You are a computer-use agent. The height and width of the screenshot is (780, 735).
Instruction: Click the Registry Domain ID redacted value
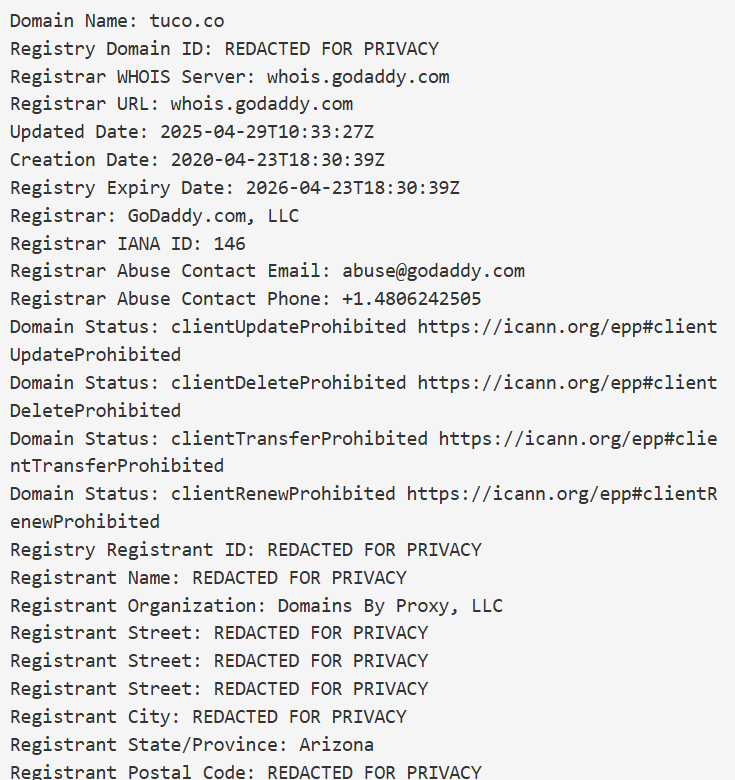click(332, 49)
